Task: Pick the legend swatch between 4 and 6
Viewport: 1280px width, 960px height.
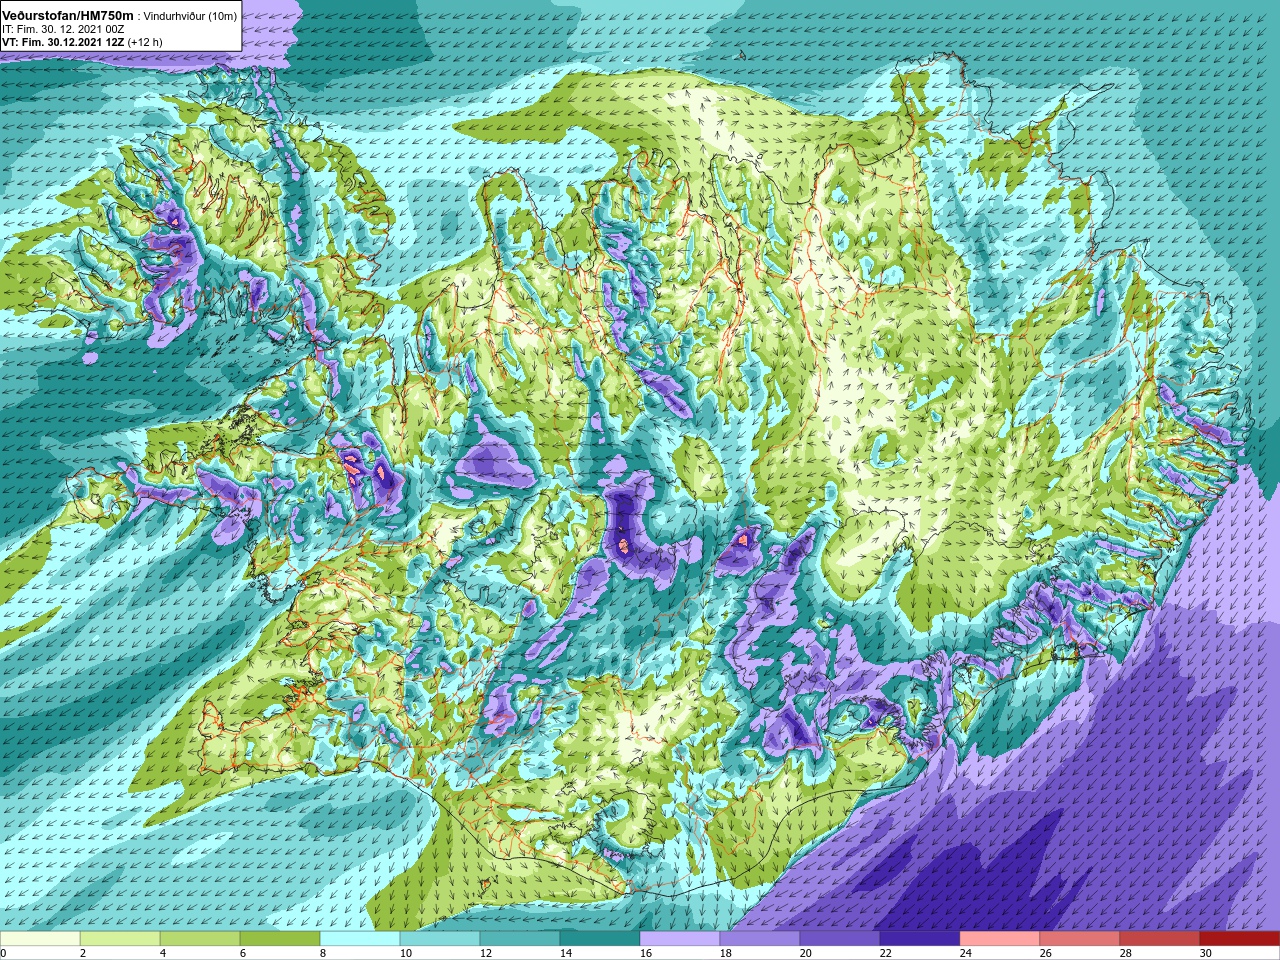Action: click(200, 939)
